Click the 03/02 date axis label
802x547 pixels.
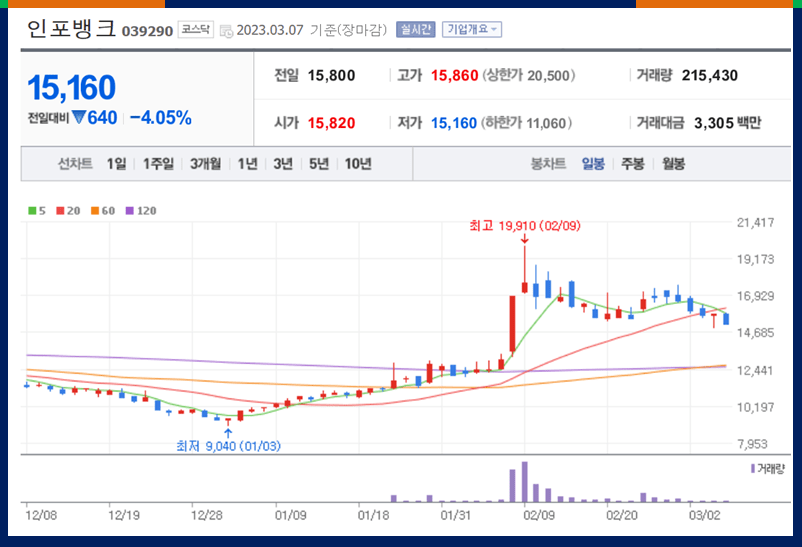704,515
